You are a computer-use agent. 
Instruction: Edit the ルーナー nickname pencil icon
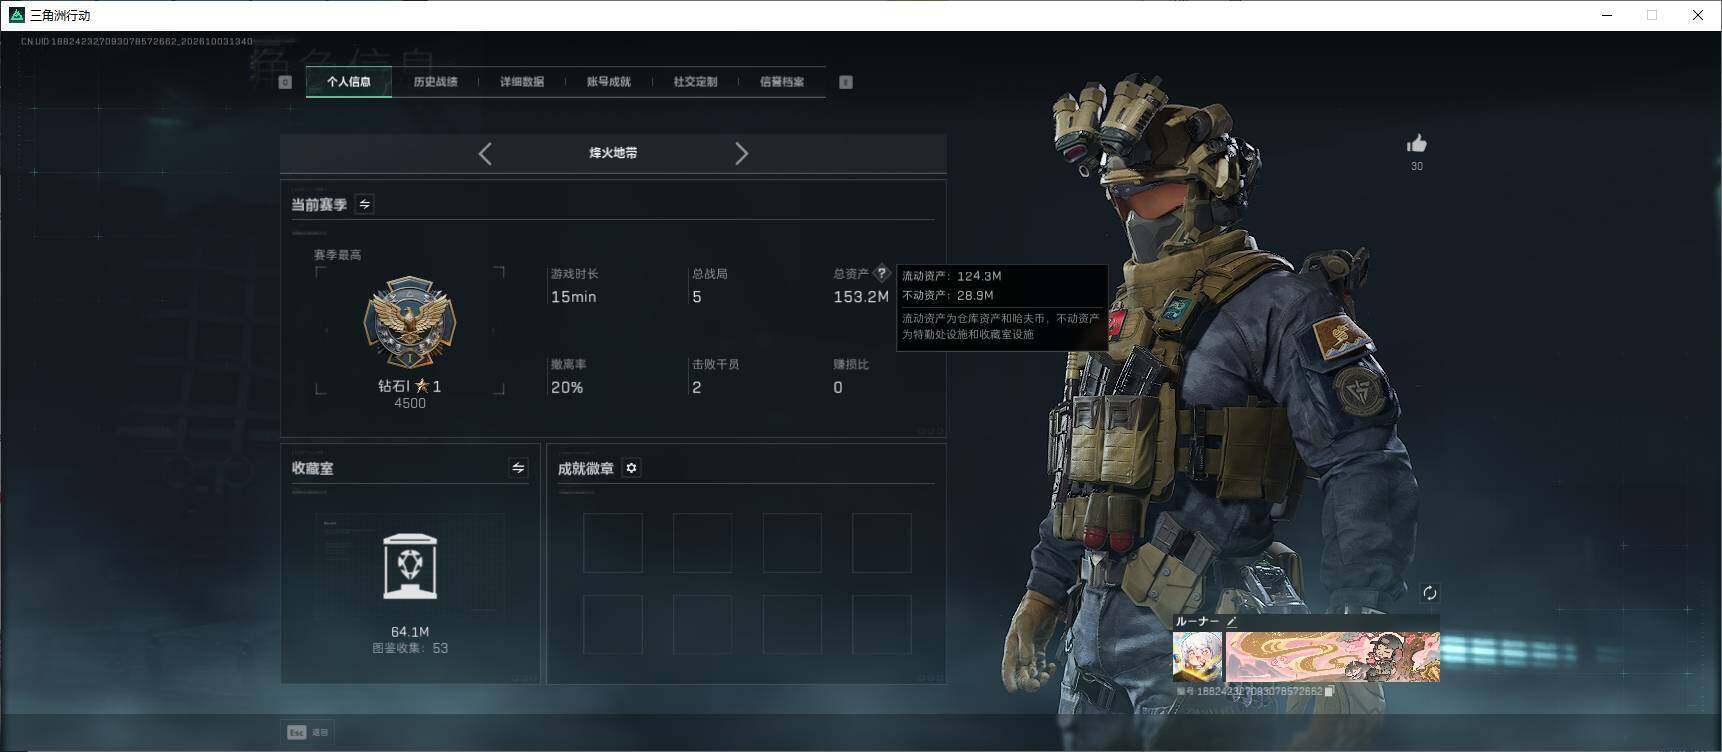(x=1231, y=621)
